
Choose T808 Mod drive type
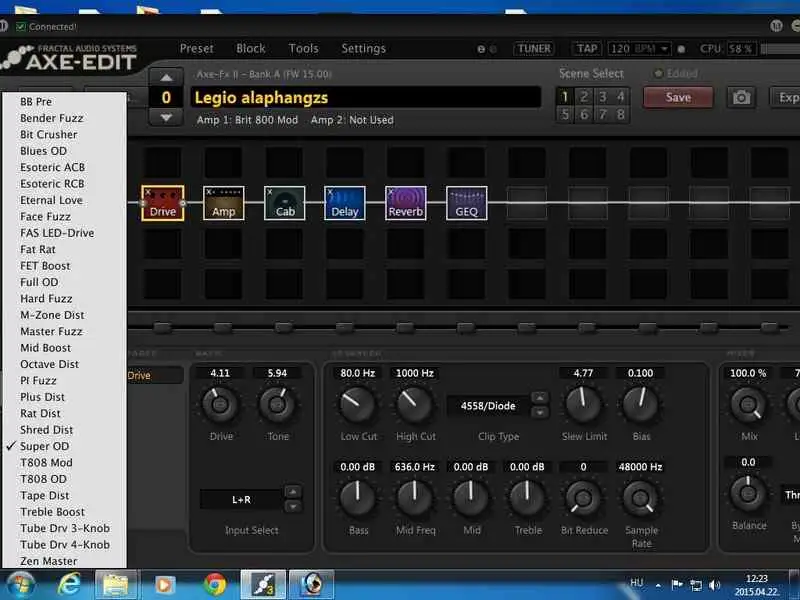(65, 462)
